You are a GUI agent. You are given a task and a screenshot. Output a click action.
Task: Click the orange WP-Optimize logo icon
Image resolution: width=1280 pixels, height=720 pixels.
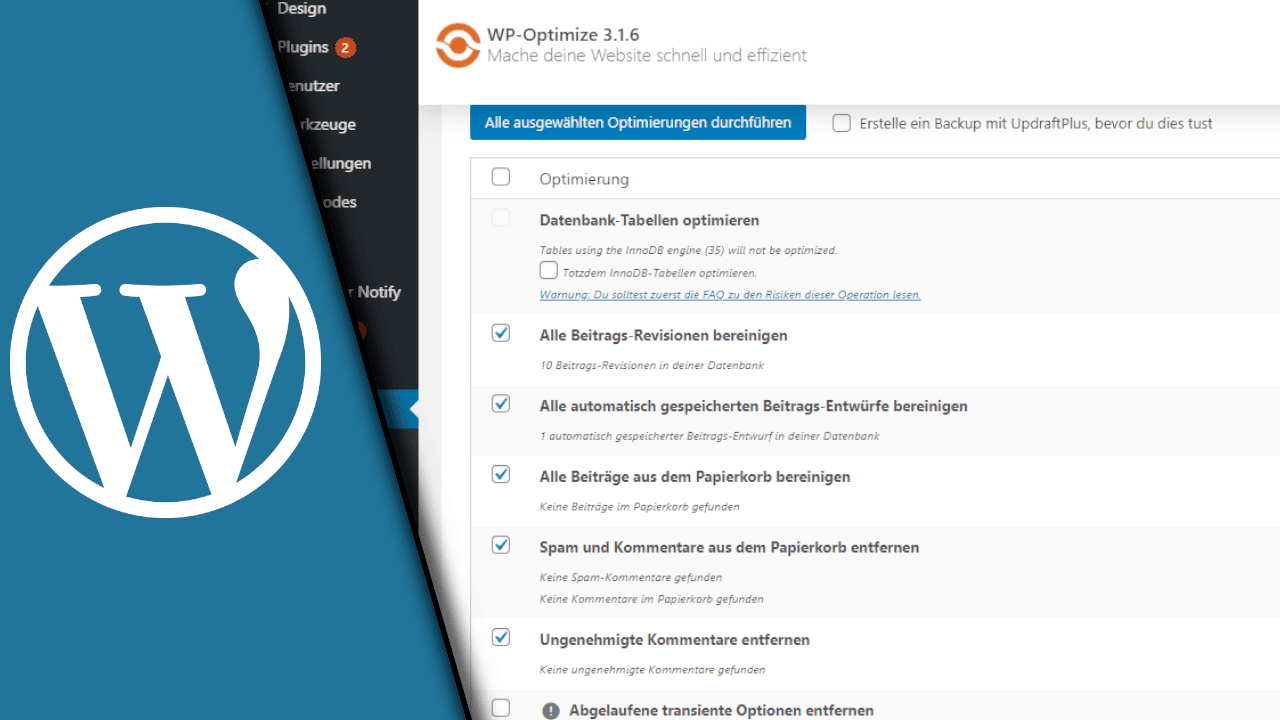pos(458,45)
